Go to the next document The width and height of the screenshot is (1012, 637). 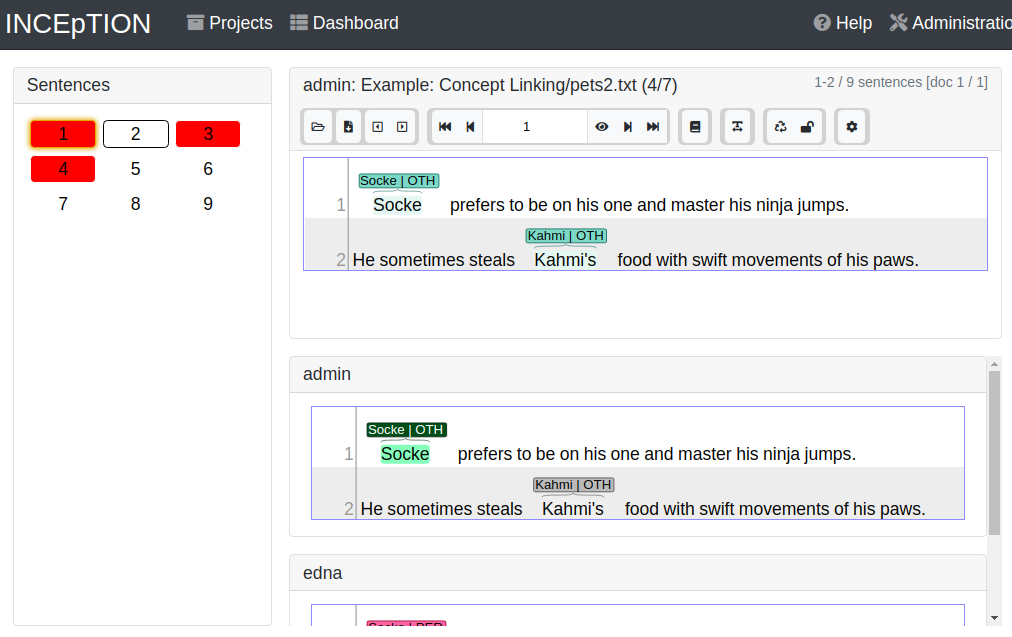coord(402,126)
